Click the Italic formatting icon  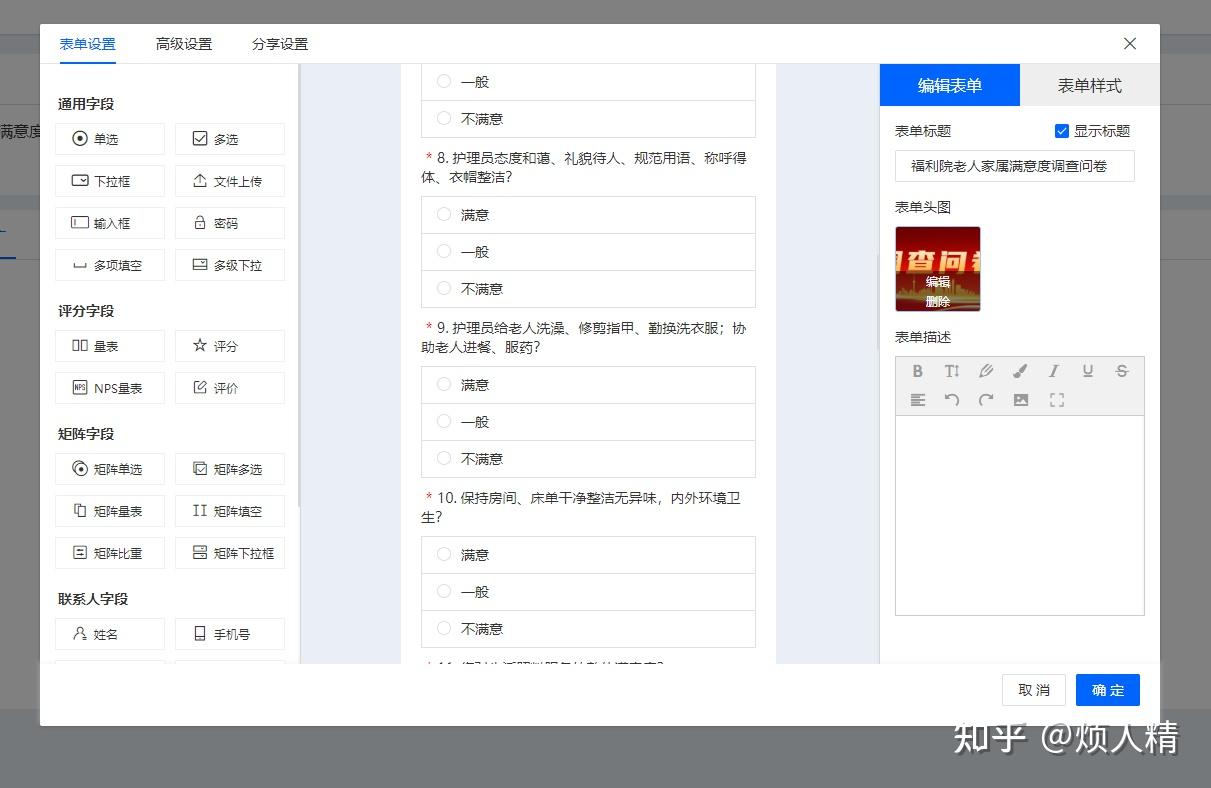pos(1054,371)
